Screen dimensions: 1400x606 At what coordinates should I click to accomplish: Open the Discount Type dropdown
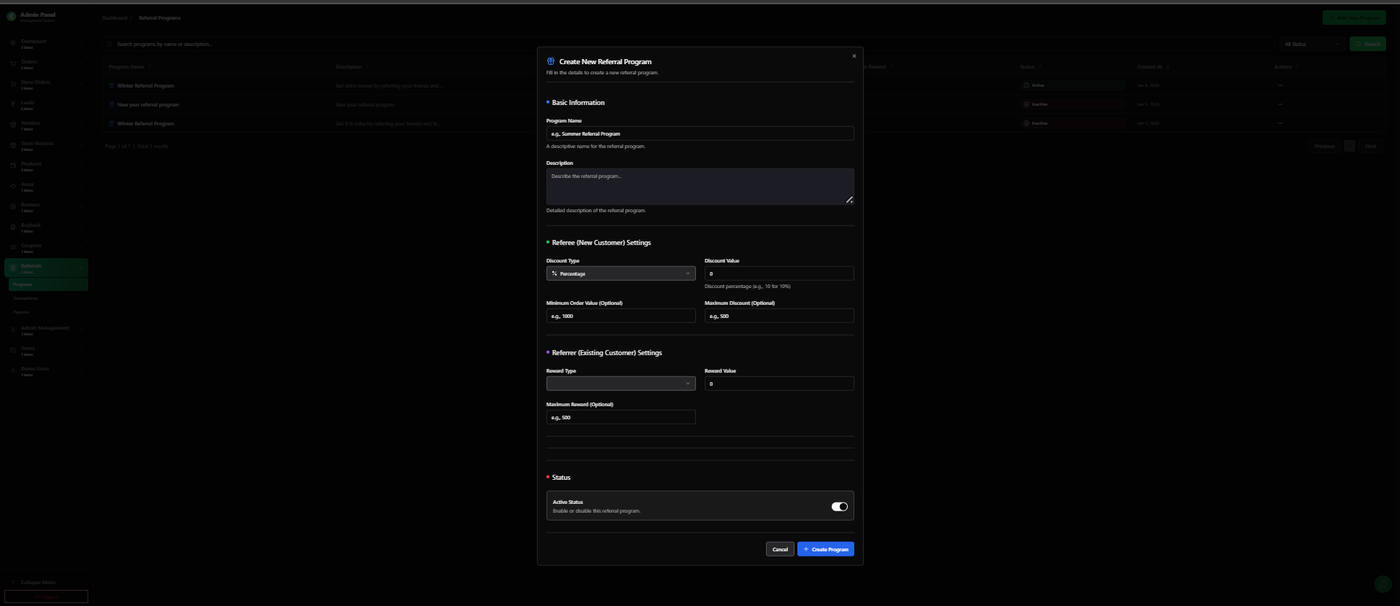coord(620,274)
